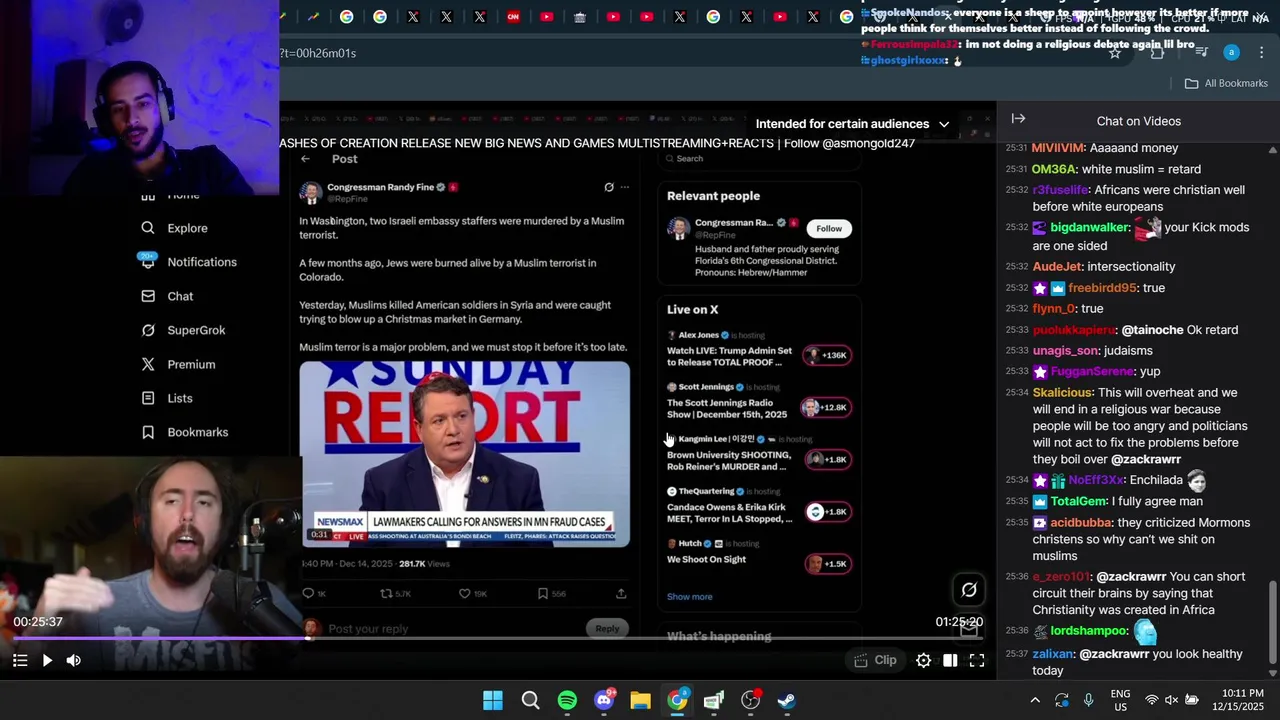Click the circular icon above the Clip button
1280x720 pixels.
[x=969, y=590]
